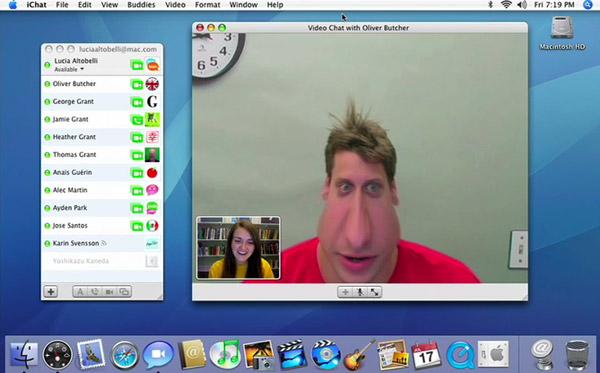
Task: Click George Grant's green video camera icon
Action: (x=137, y=102)
